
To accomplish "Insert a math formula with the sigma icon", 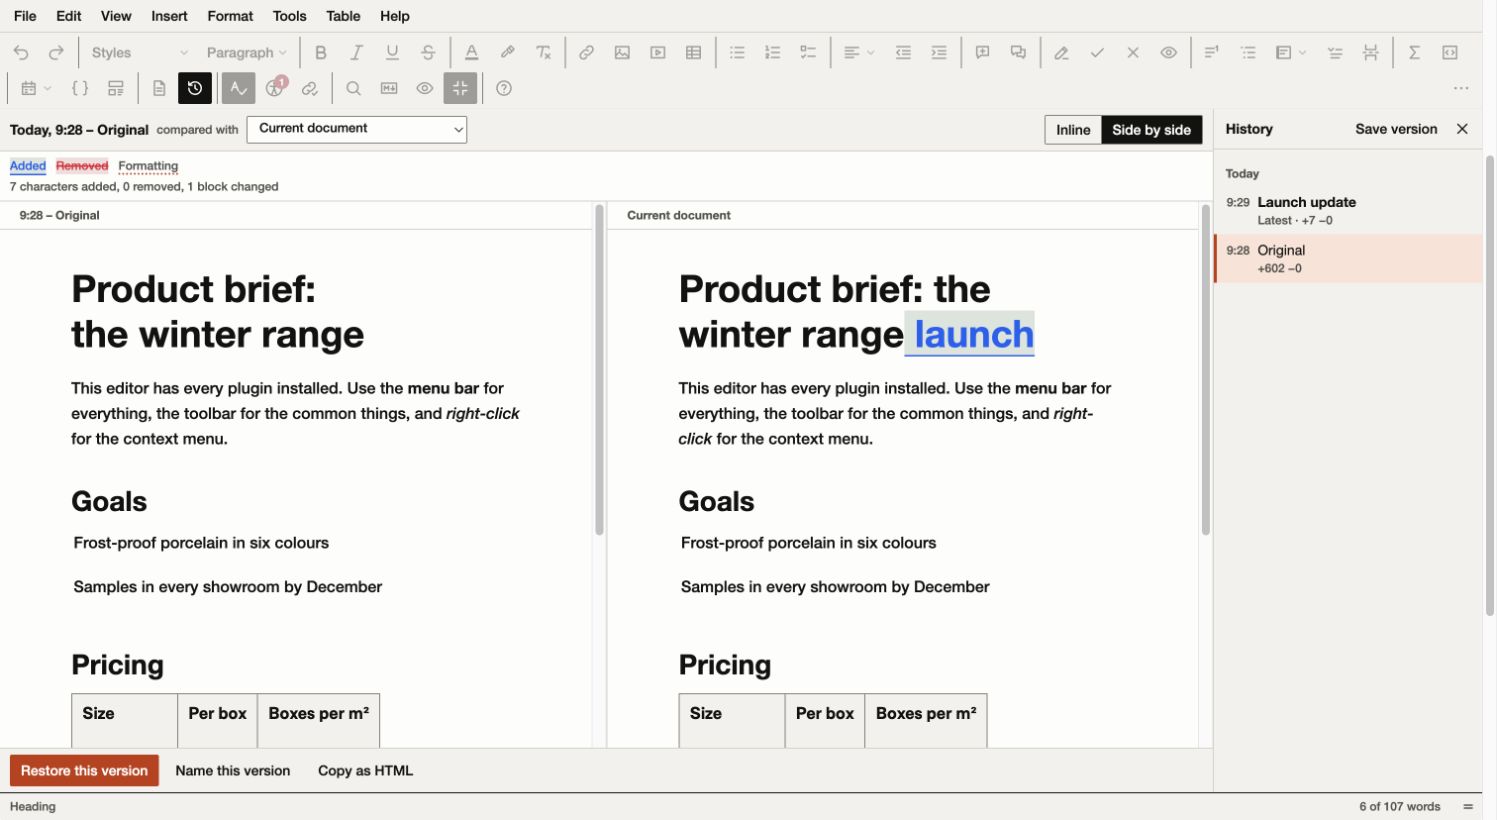I will point(1414,53).
